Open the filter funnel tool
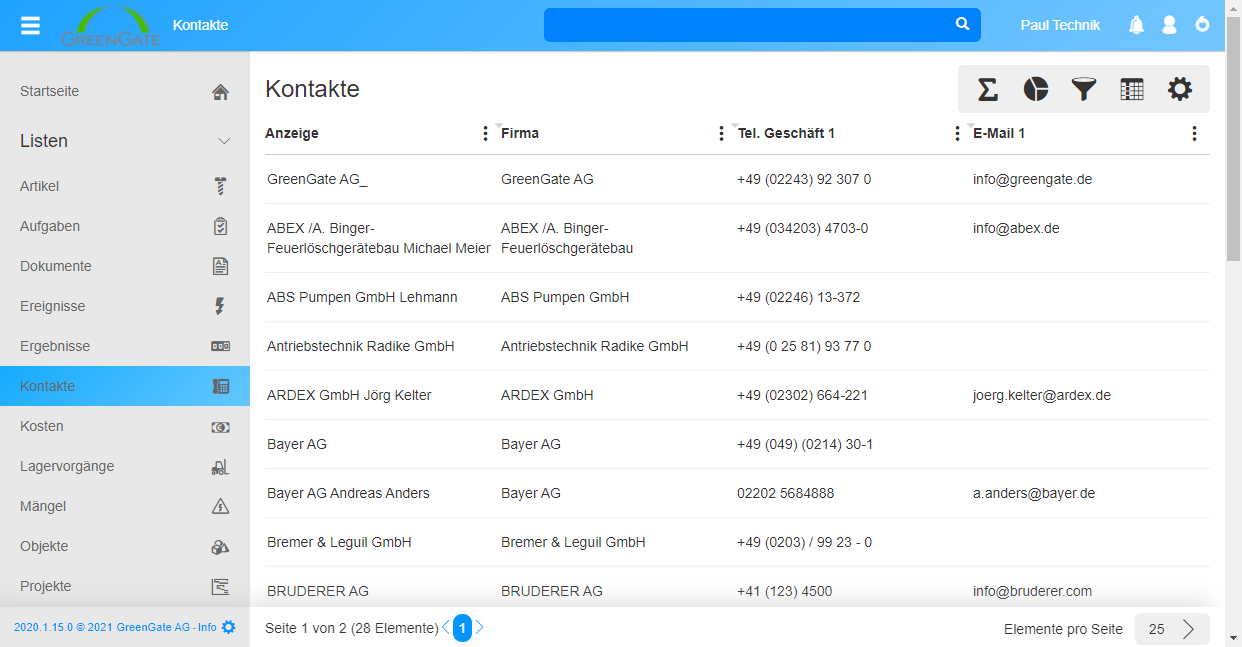This screenshot has width=1242, height=647. tap(1084, 89)
